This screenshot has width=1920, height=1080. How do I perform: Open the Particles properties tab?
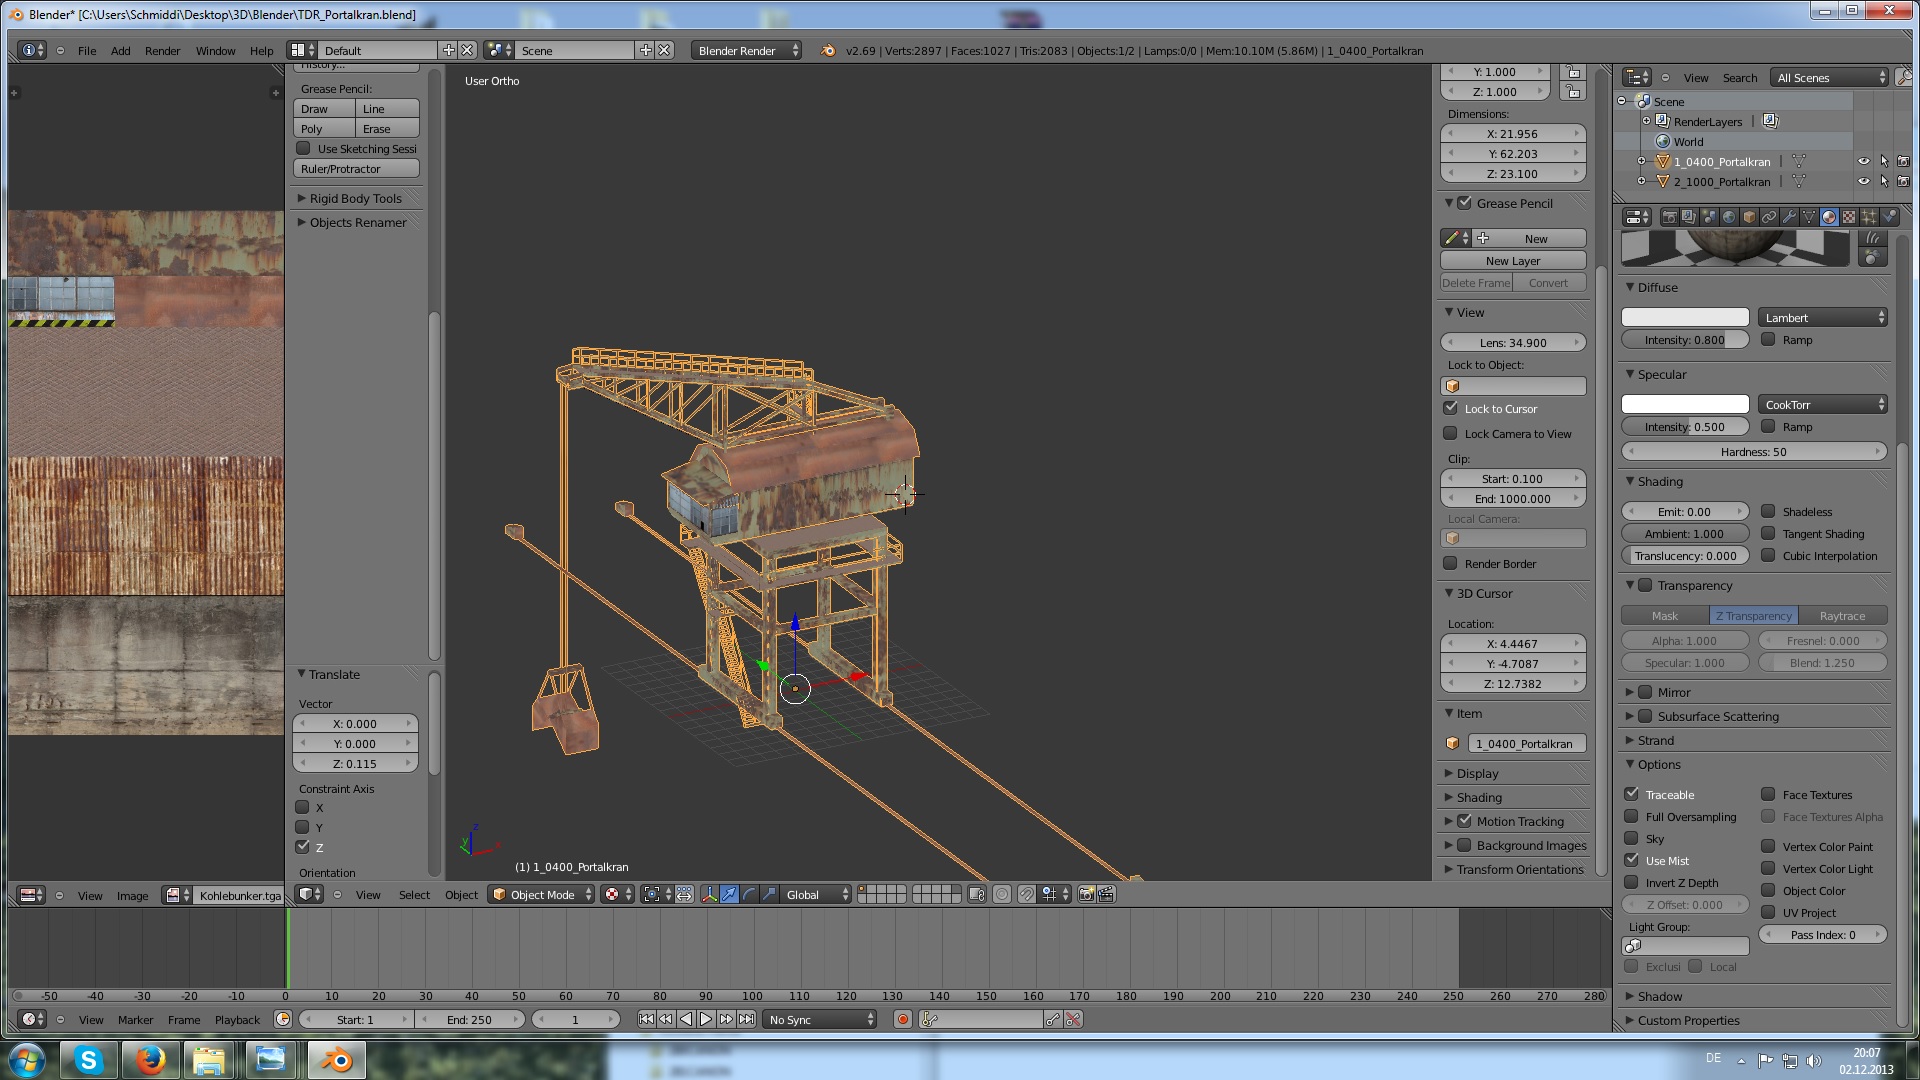(x=1869, y=217)
